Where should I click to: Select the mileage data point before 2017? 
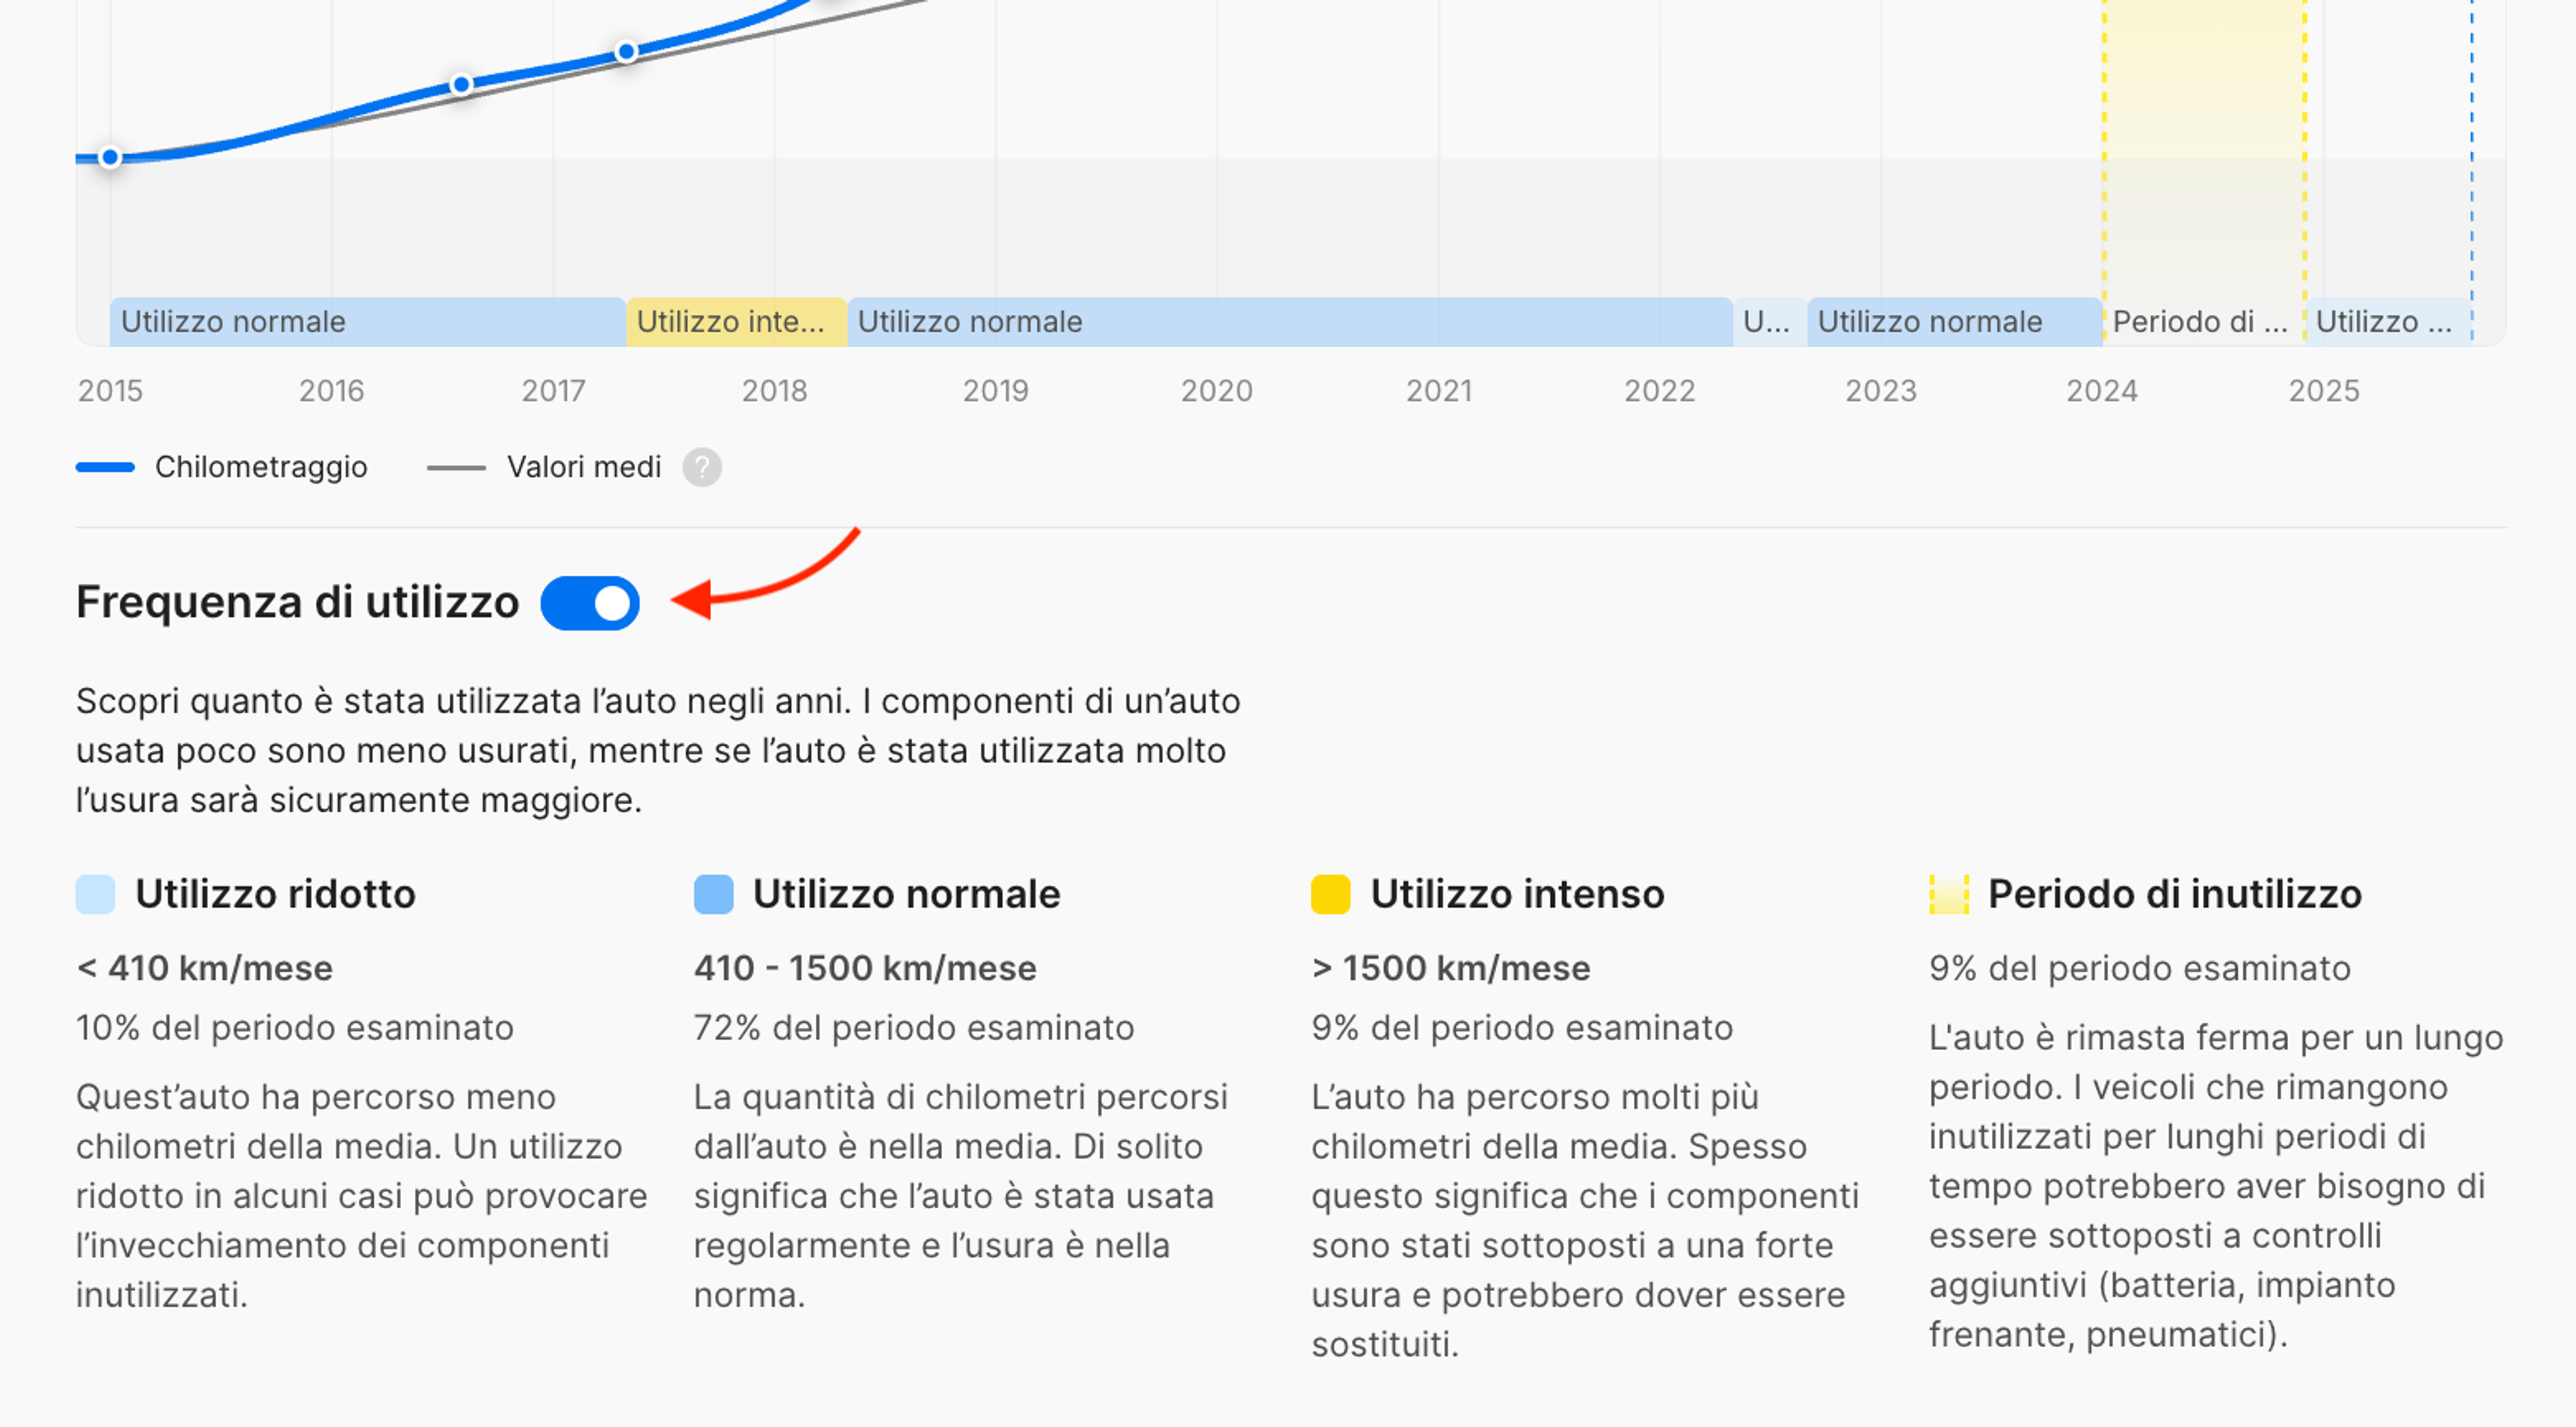[461, 85]
